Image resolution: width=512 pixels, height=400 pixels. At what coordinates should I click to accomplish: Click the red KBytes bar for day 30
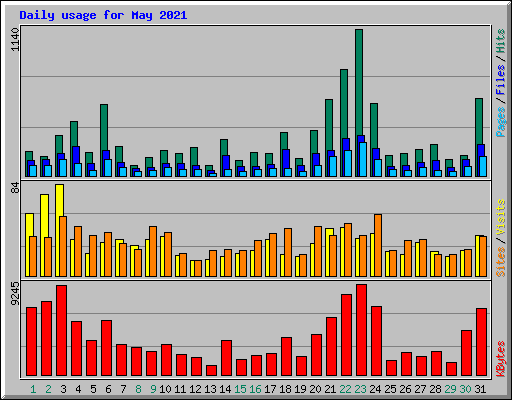[466, 353]
